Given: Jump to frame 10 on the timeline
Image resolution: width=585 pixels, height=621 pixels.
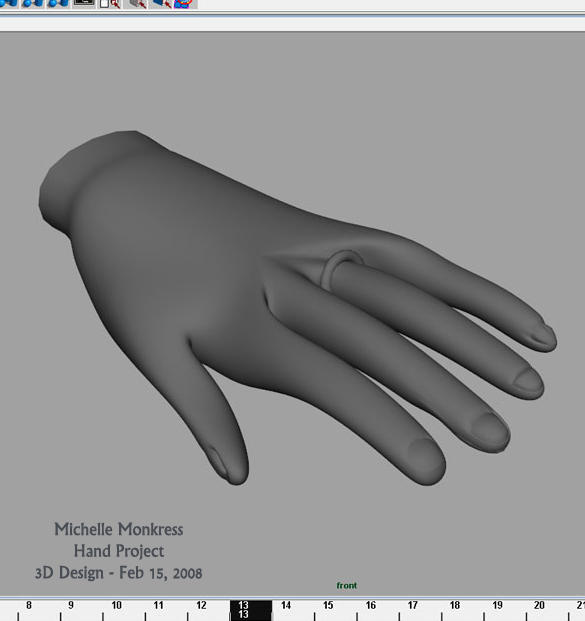Looking at the screenshot, I should [x=116, y=605].
